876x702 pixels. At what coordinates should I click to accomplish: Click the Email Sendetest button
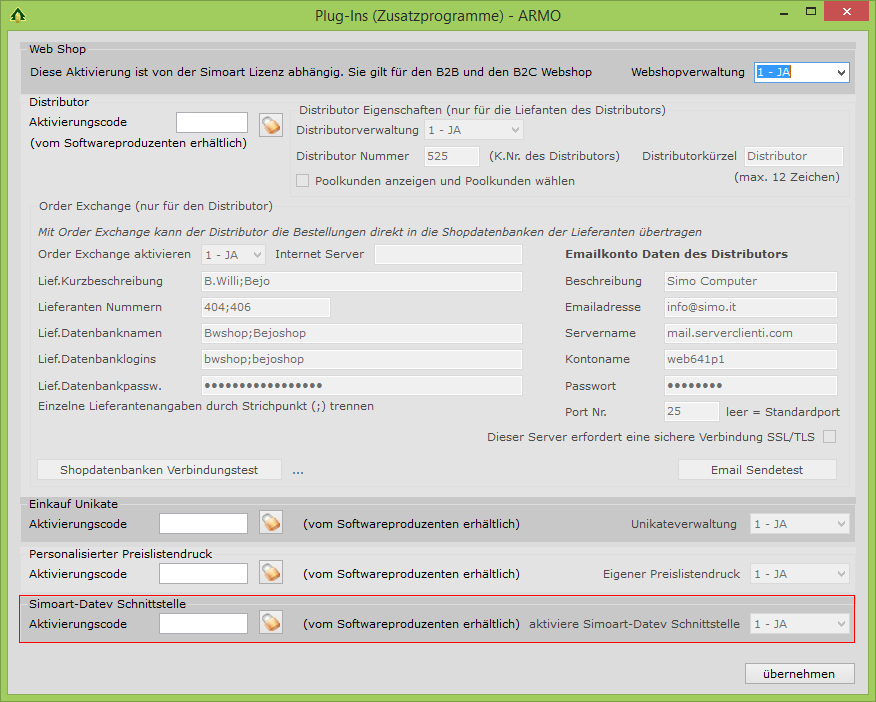coord(757,470)
